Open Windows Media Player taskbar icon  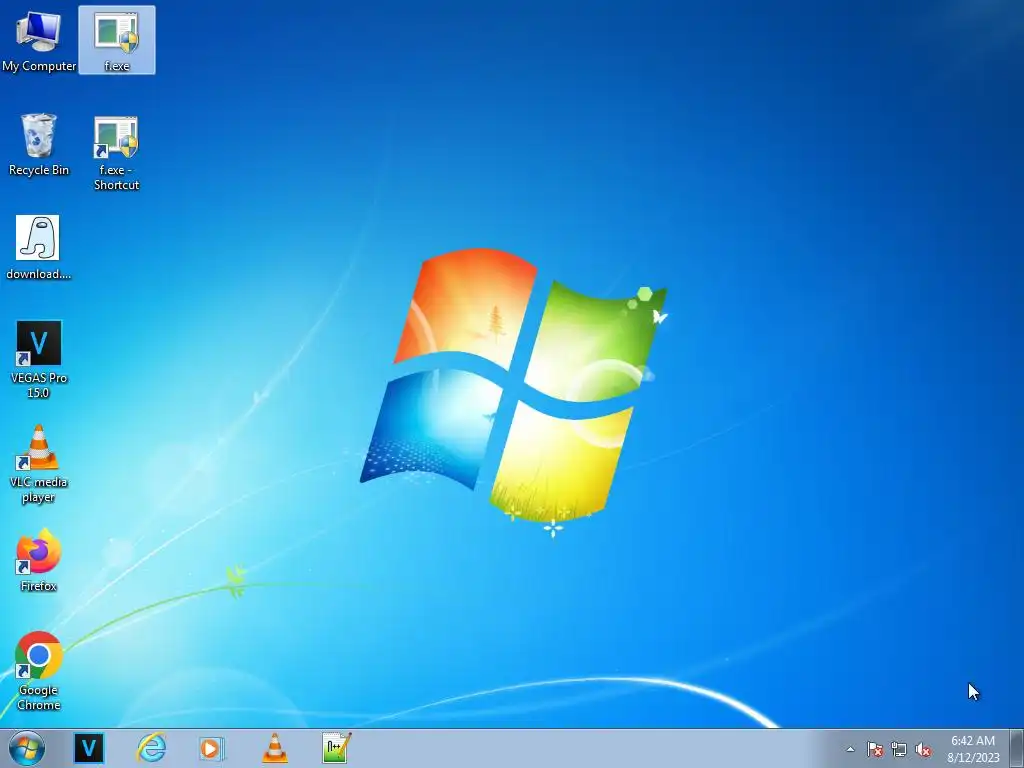(x=212, y=748)
